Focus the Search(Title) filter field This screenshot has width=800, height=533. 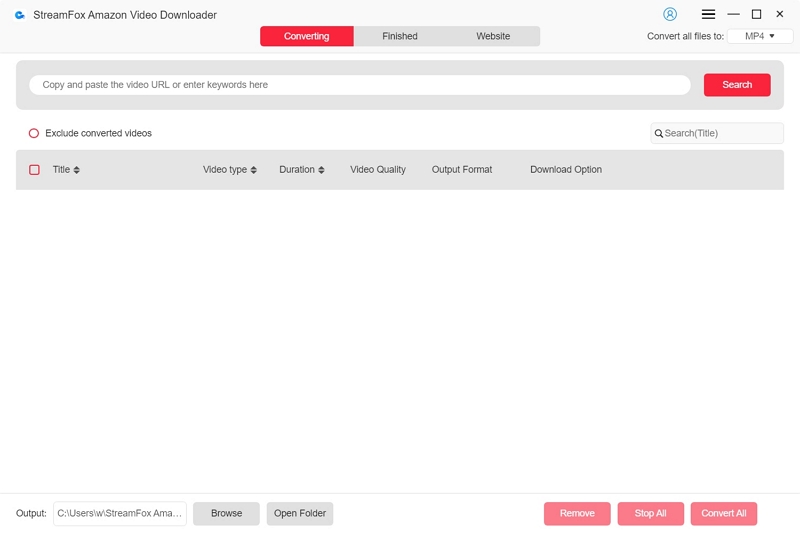click(x=717, y=133)
